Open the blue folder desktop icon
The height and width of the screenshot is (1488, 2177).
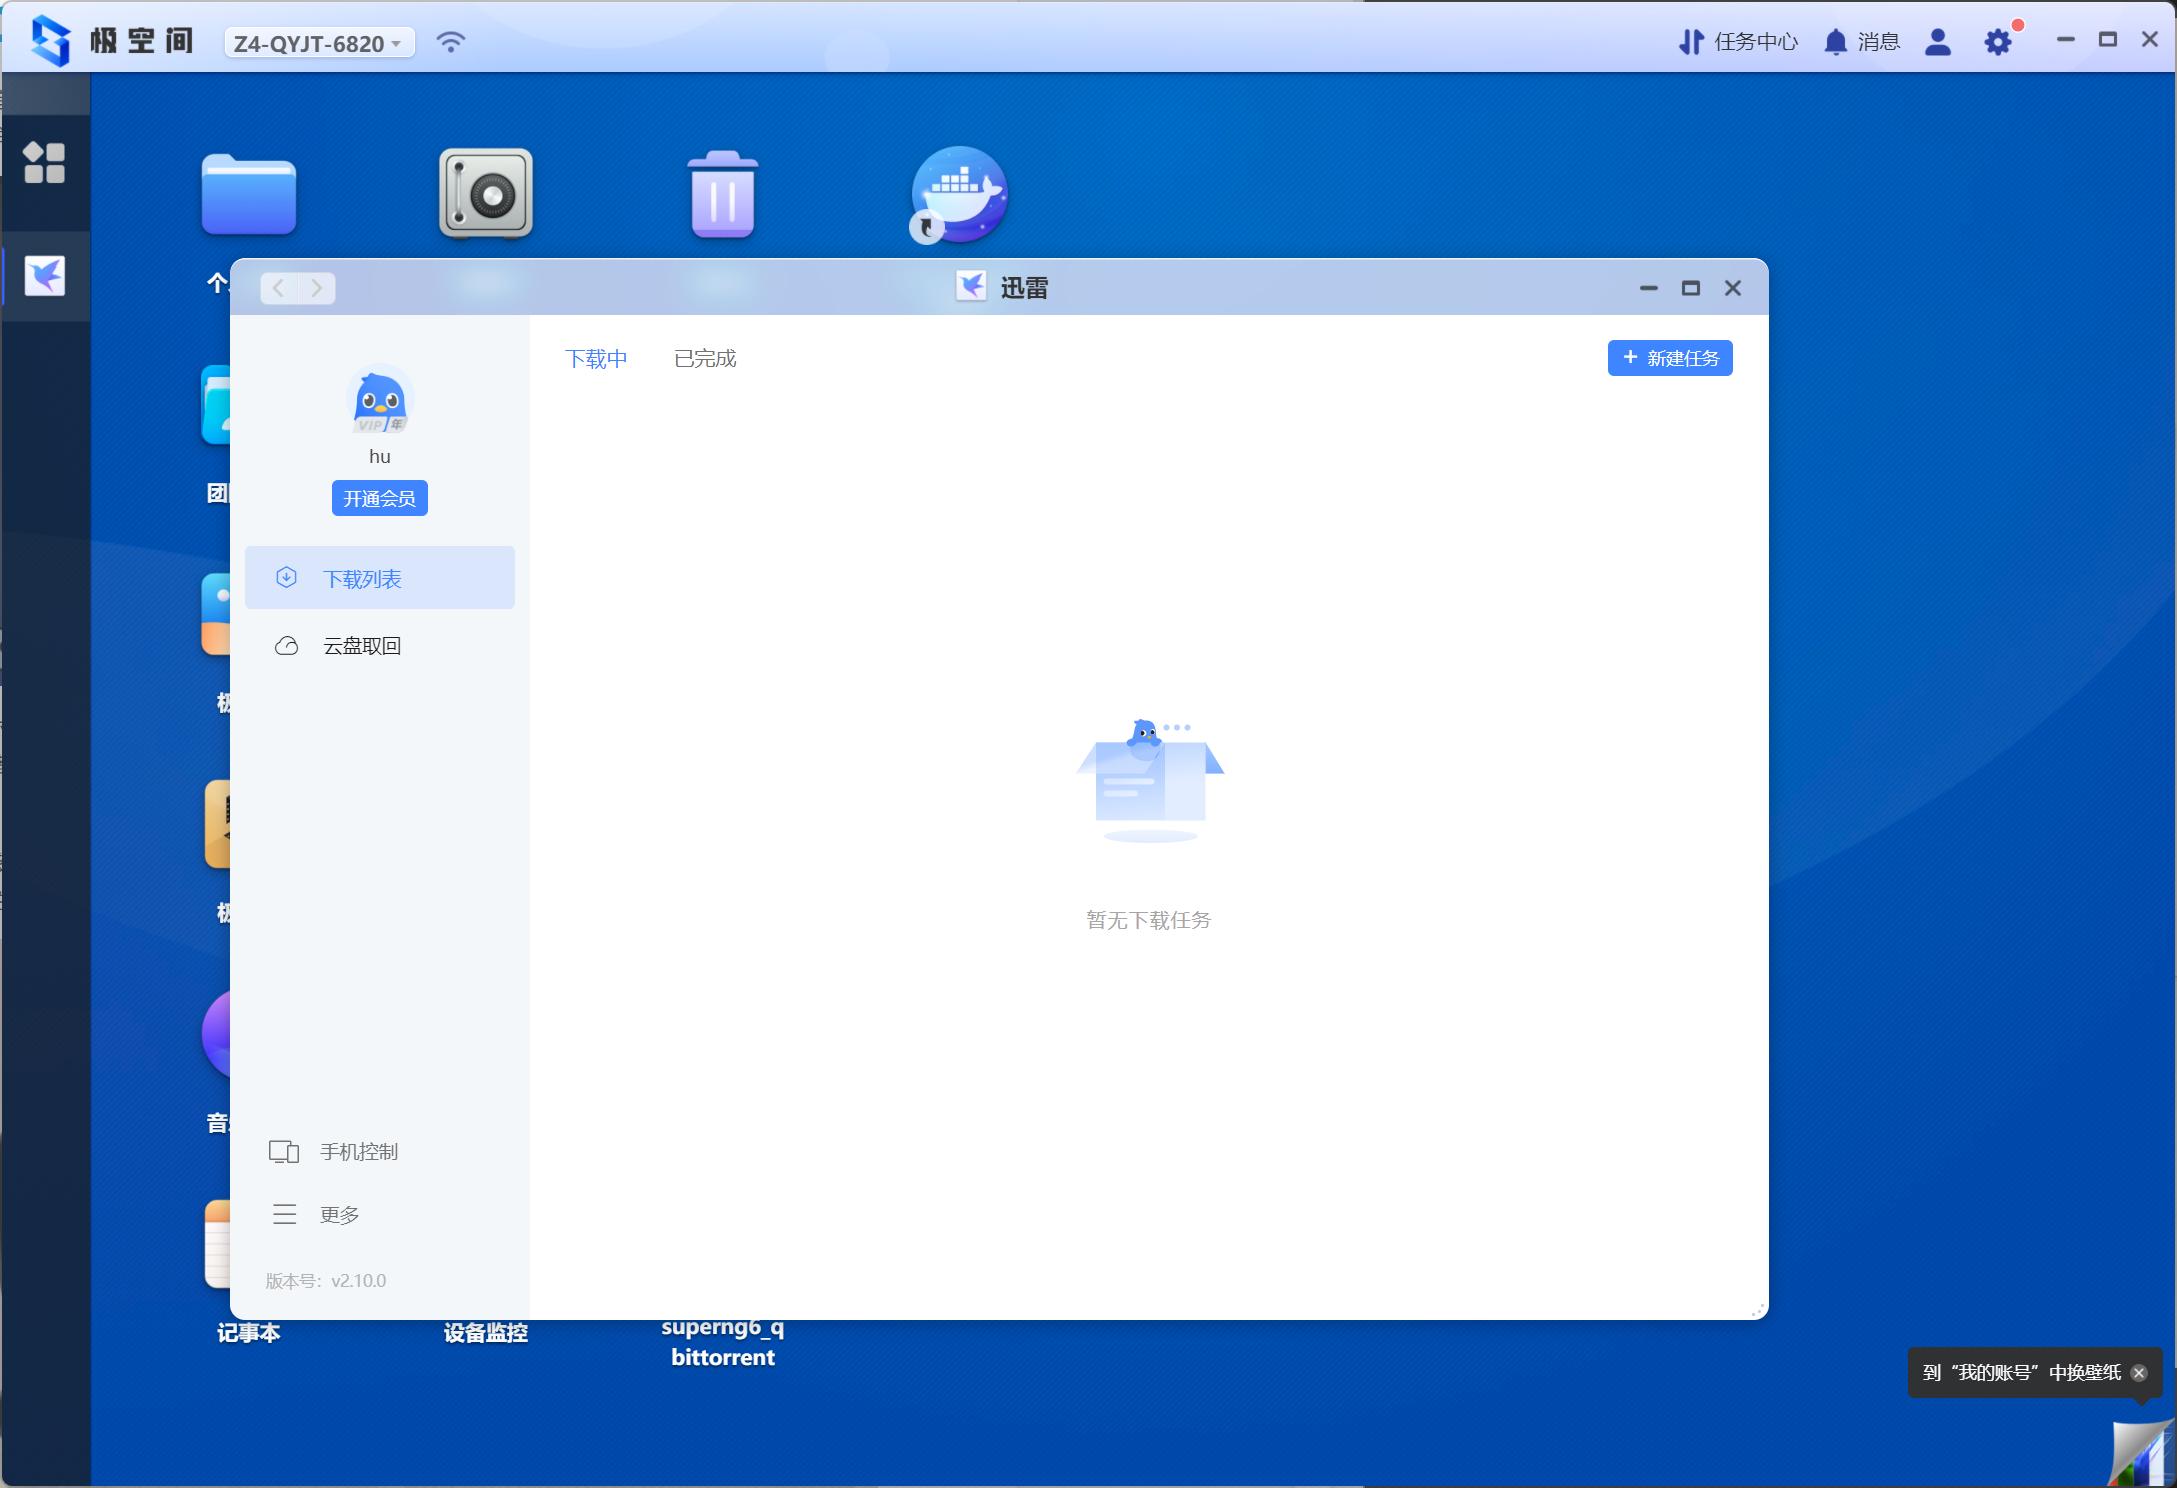pyautogui.click(x=249, y=194)
